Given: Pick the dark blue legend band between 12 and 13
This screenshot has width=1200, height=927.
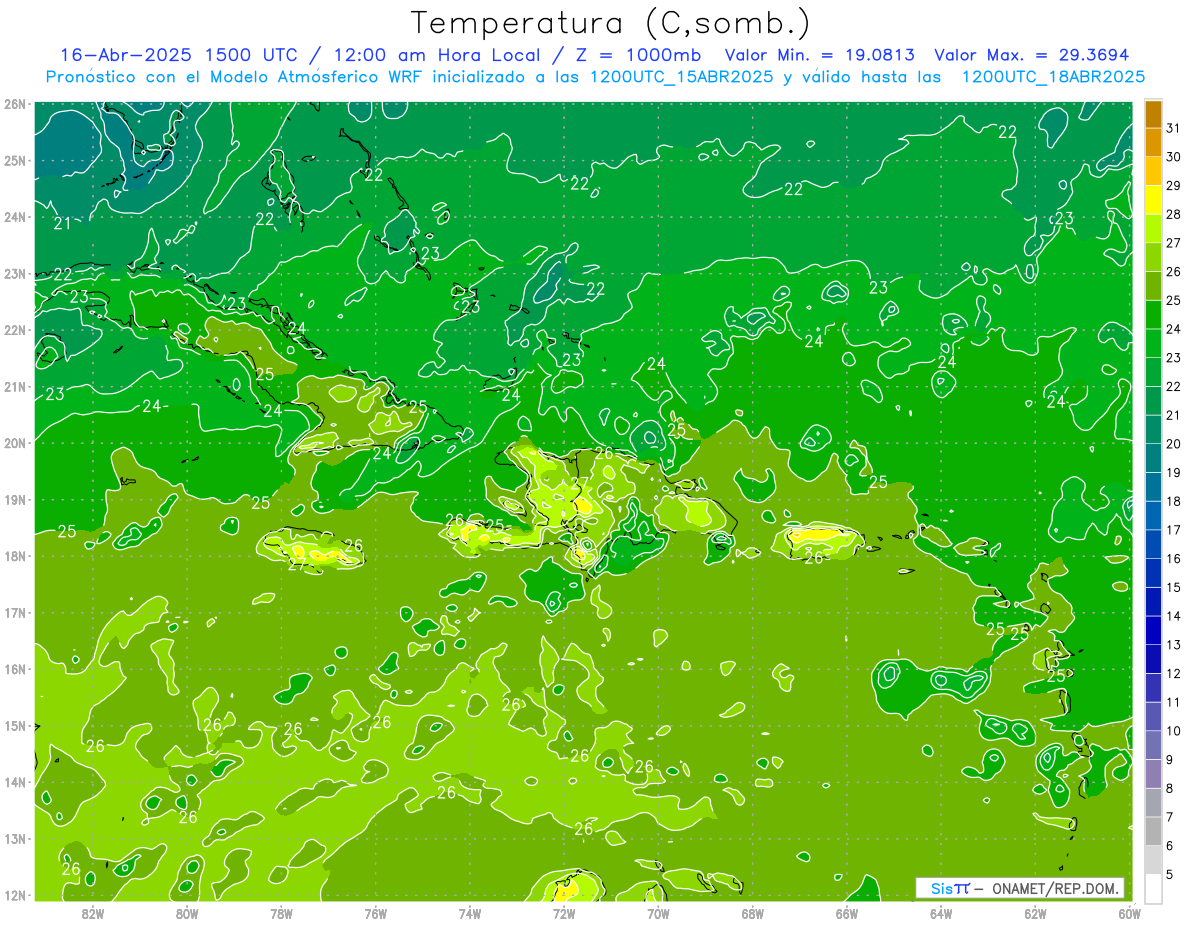Looking at the screenshot, I should click(1153, 659).
